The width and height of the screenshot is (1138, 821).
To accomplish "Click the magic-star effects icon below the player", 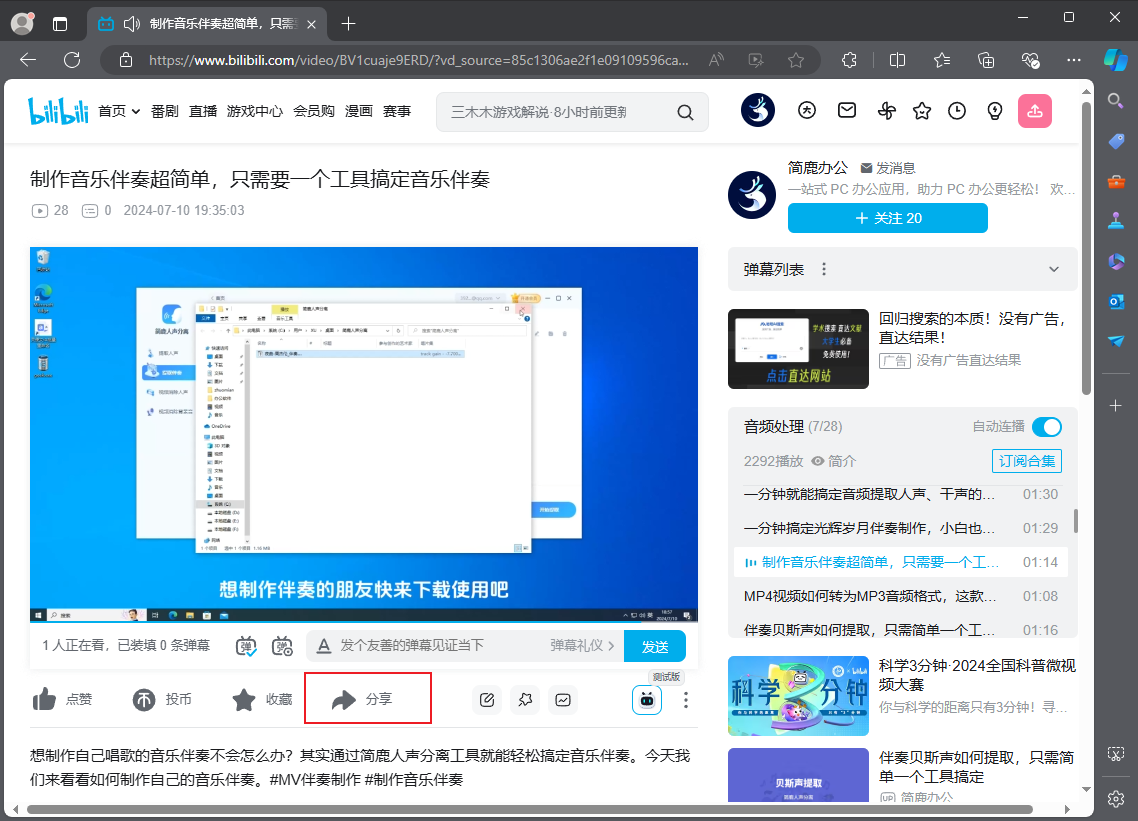I will point(525,699).
